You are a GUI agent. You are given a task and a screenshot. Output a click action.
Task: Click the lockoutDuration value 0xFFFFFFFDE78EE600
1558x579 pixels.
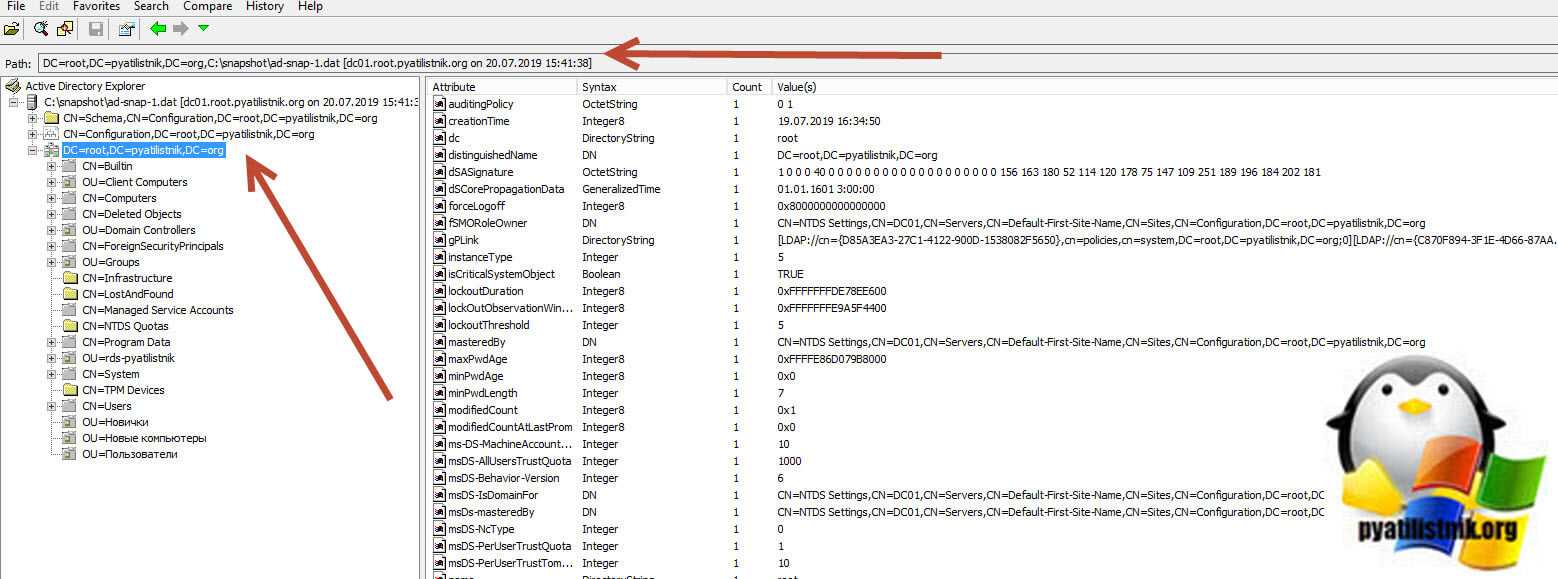coord(831,291)
